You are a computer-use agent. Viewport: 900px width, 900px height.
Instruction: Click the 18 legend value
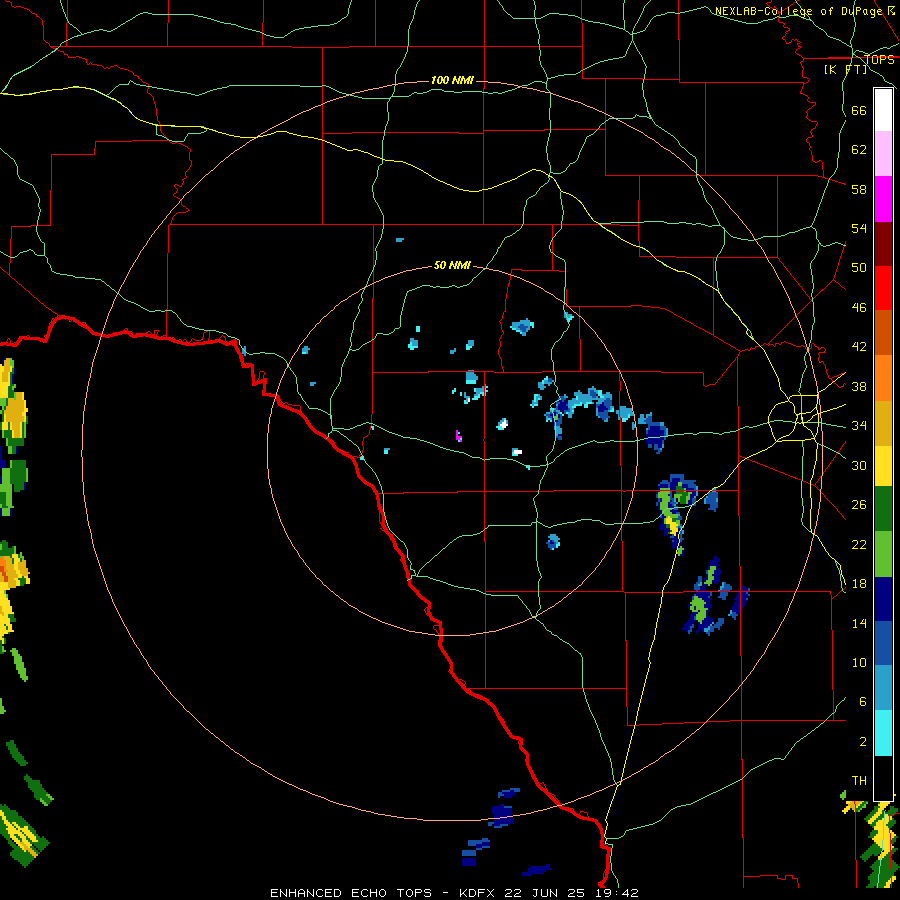859,584
